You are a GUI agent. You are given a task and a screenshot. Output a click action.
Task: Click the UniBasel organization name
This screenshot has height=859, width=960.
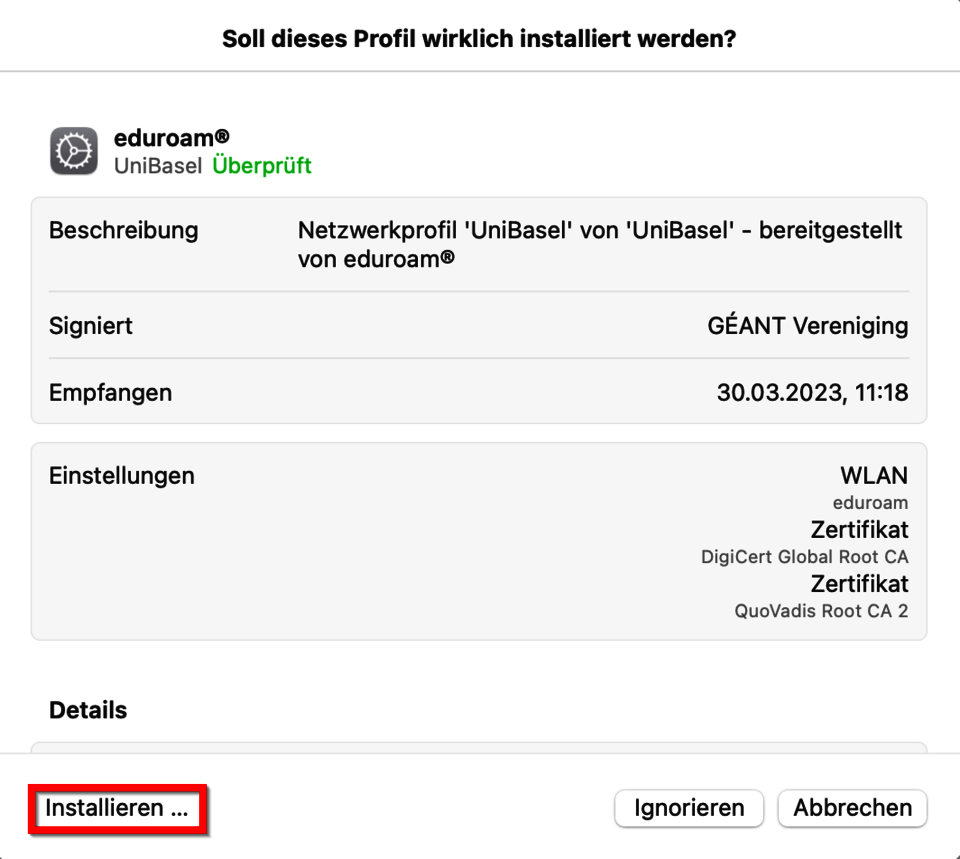coord(158,166)
